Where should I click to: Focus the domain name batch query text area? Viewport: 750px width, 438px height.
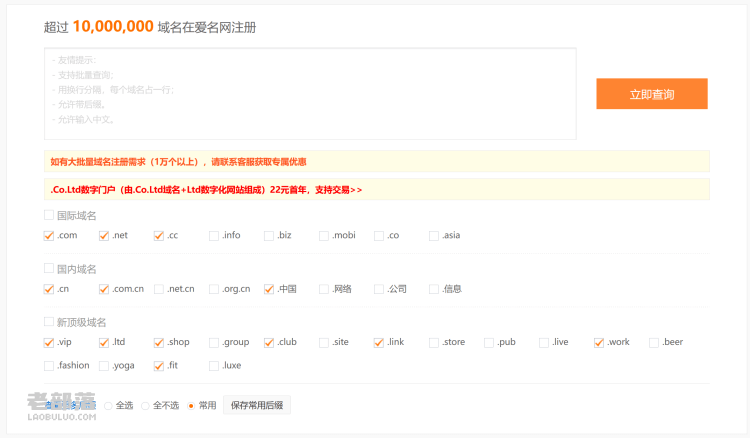coord(310,94)
